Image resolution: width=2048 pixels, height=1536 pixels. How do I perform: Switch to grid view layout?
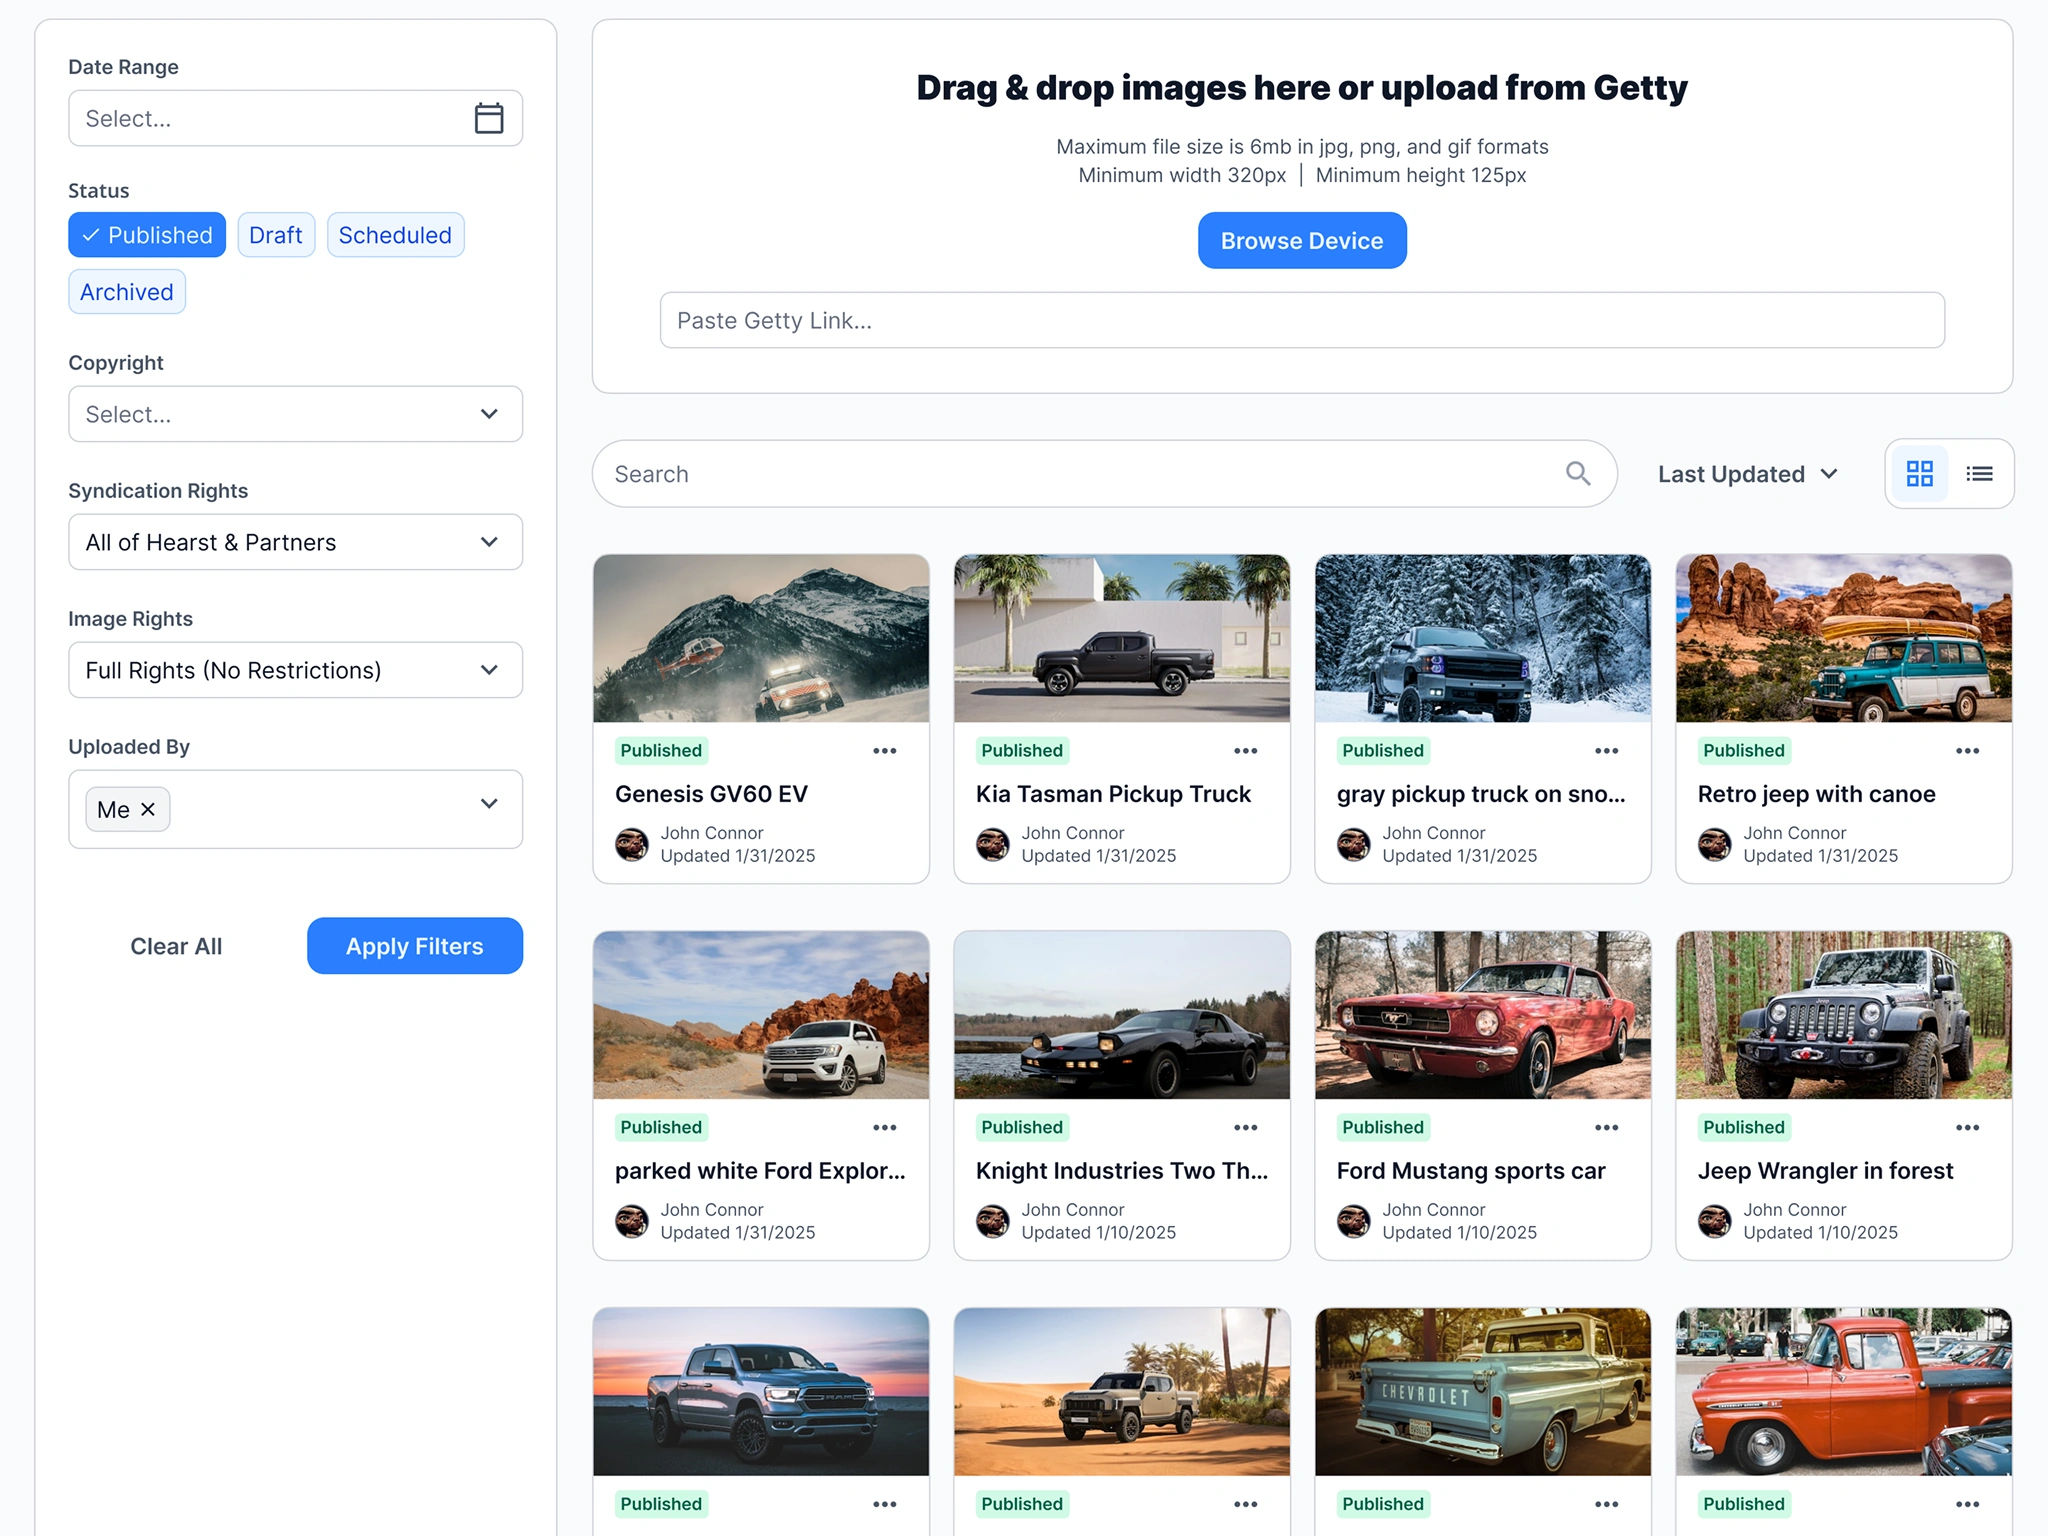click(x=1919, y=473)
